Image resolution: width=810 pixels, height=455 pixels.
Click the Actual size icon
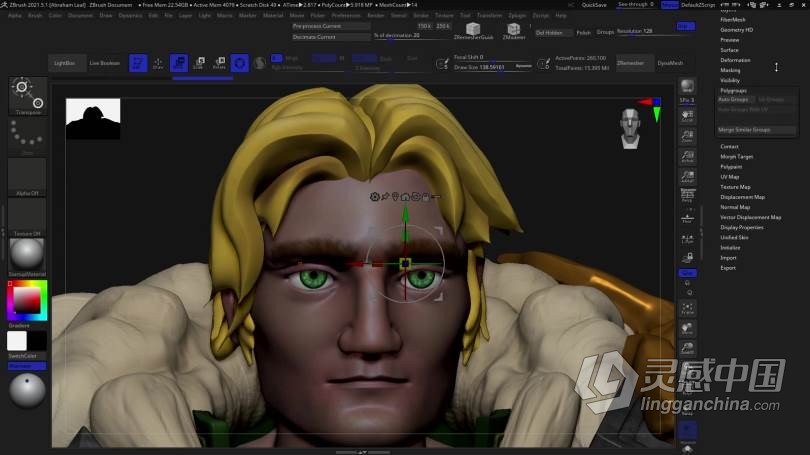[x=688, y=156]
